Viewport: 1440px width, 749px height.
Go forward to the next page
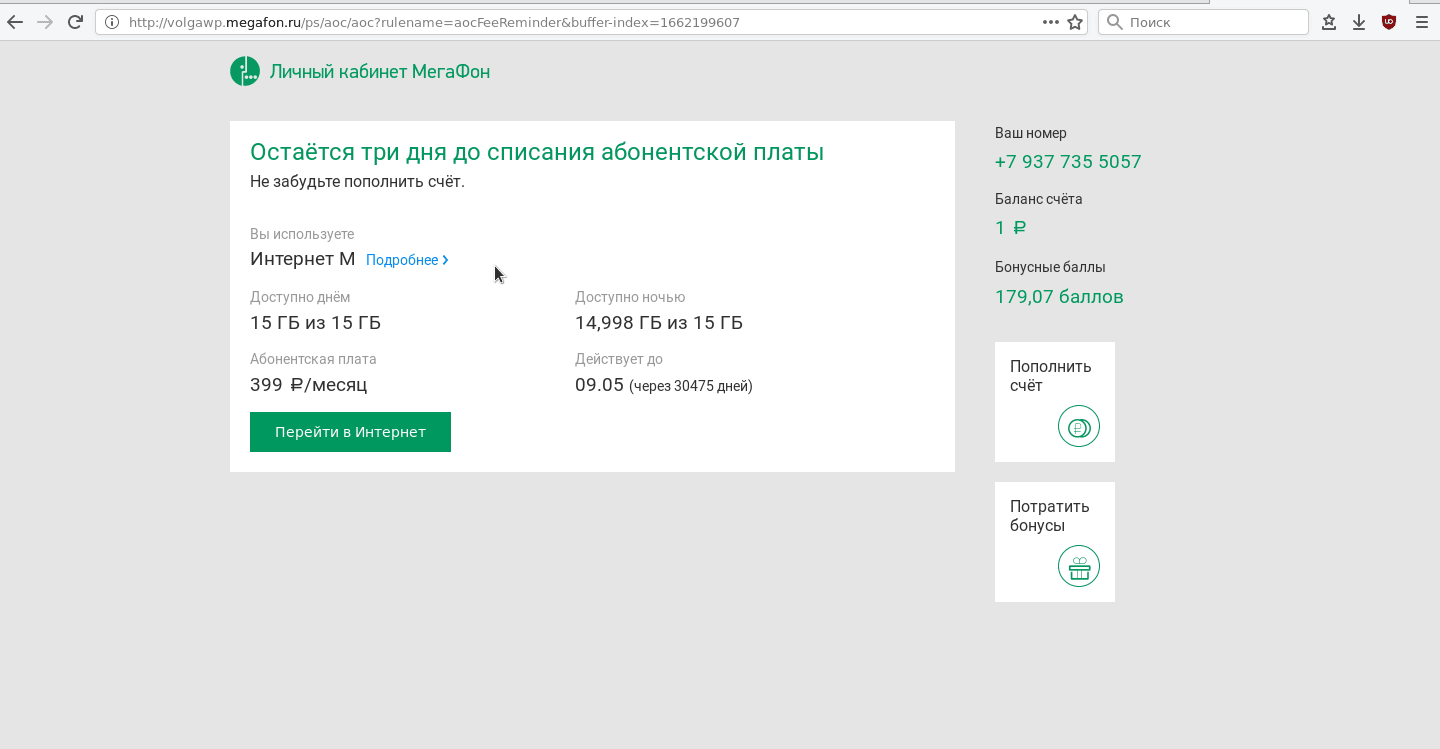(x=45, y=22)
